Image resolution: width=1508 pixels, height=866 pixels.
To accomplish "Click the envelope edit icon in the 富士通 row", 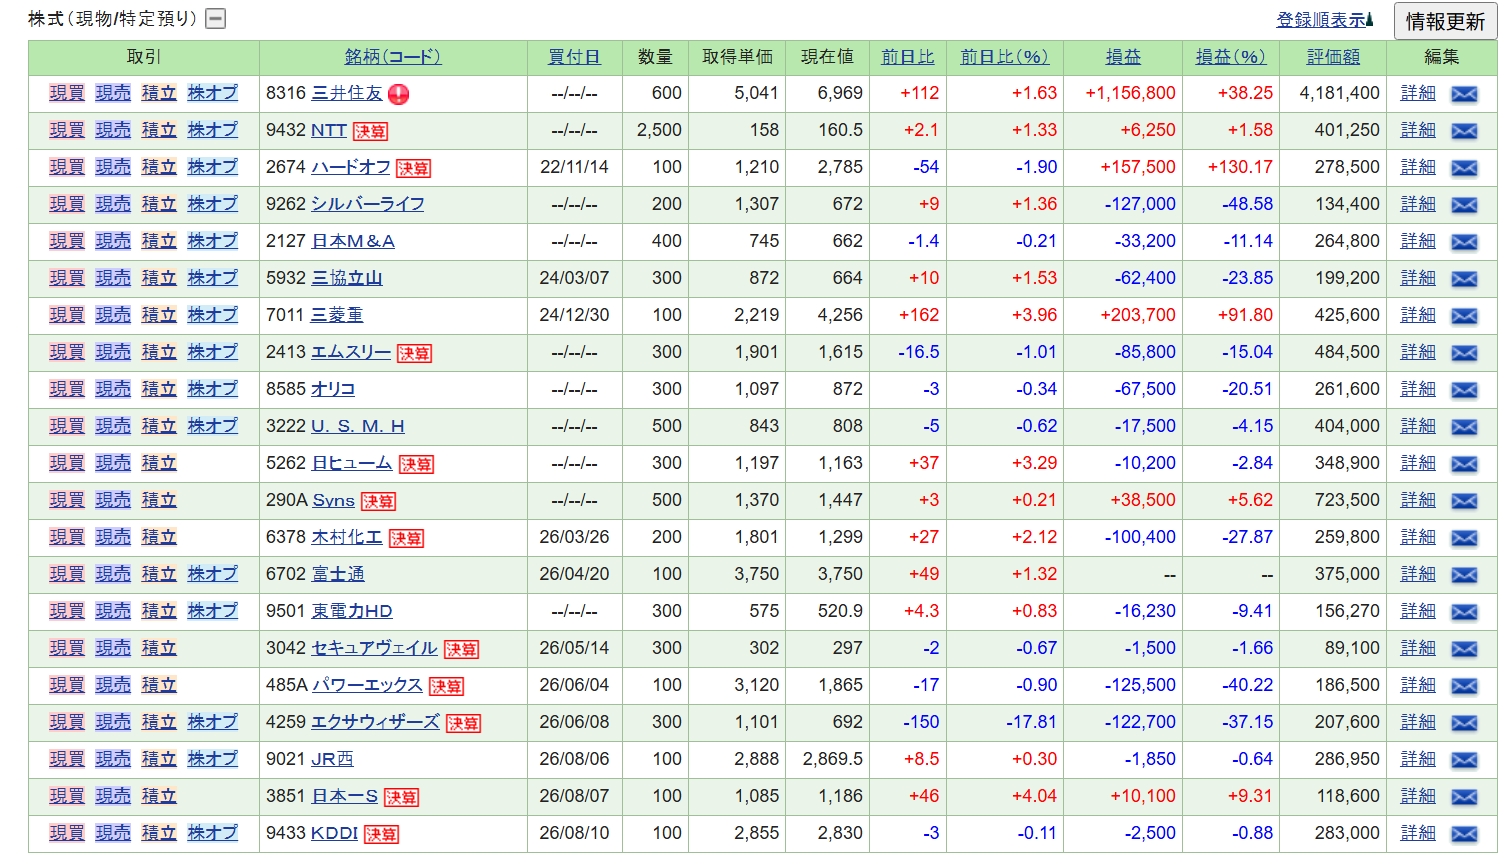I will (1464, 575).
